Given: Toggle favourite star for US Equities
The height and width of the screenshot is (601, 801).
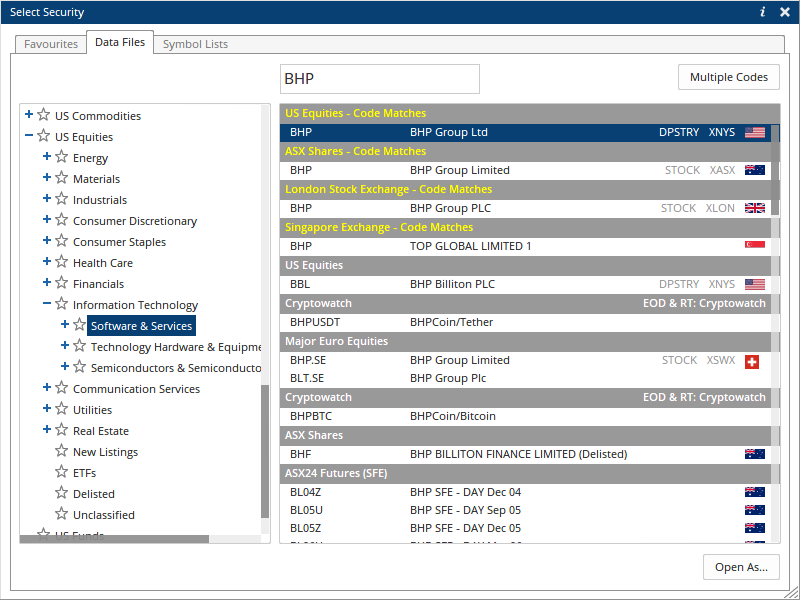Looking at the screenshot, I should tap(44, 135).
